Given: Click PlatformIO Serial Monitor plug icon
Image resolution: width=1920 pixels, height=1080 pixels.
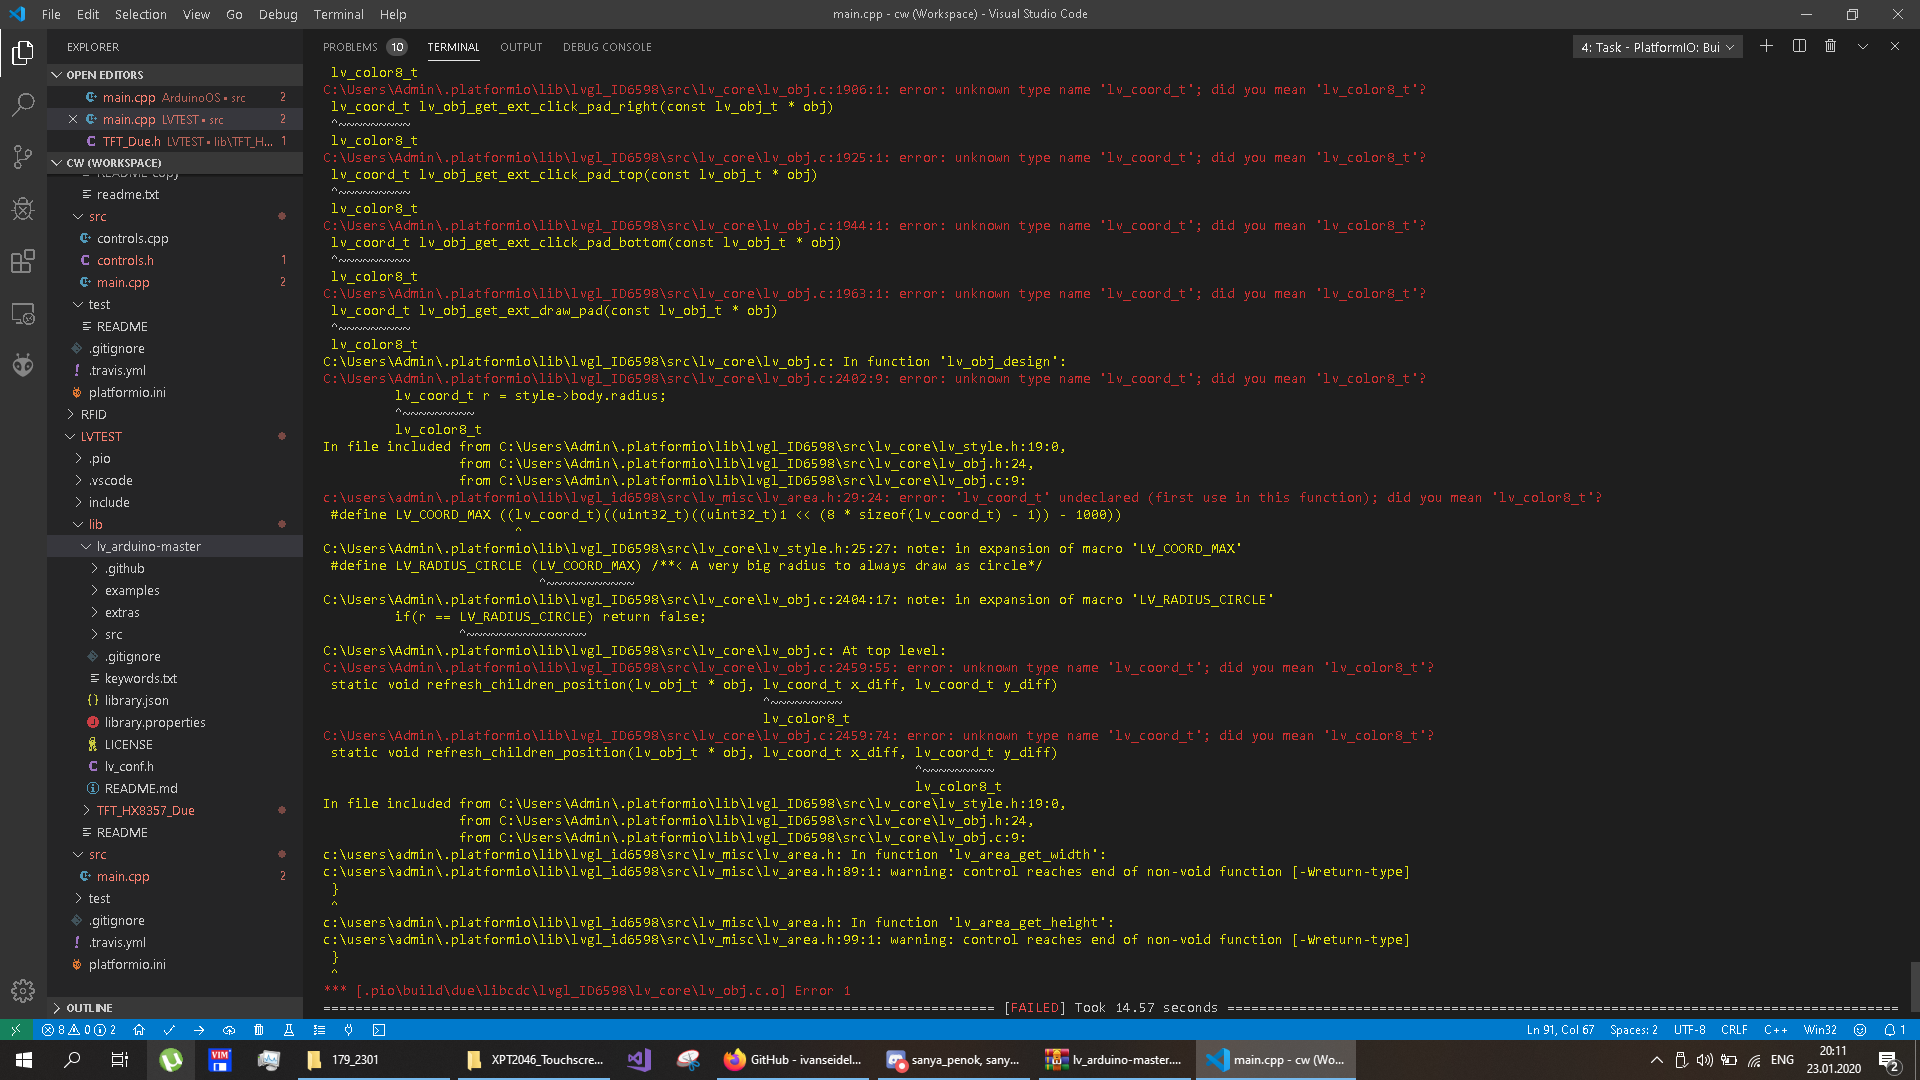Looking at the screenshot, I should [349, 1029].
